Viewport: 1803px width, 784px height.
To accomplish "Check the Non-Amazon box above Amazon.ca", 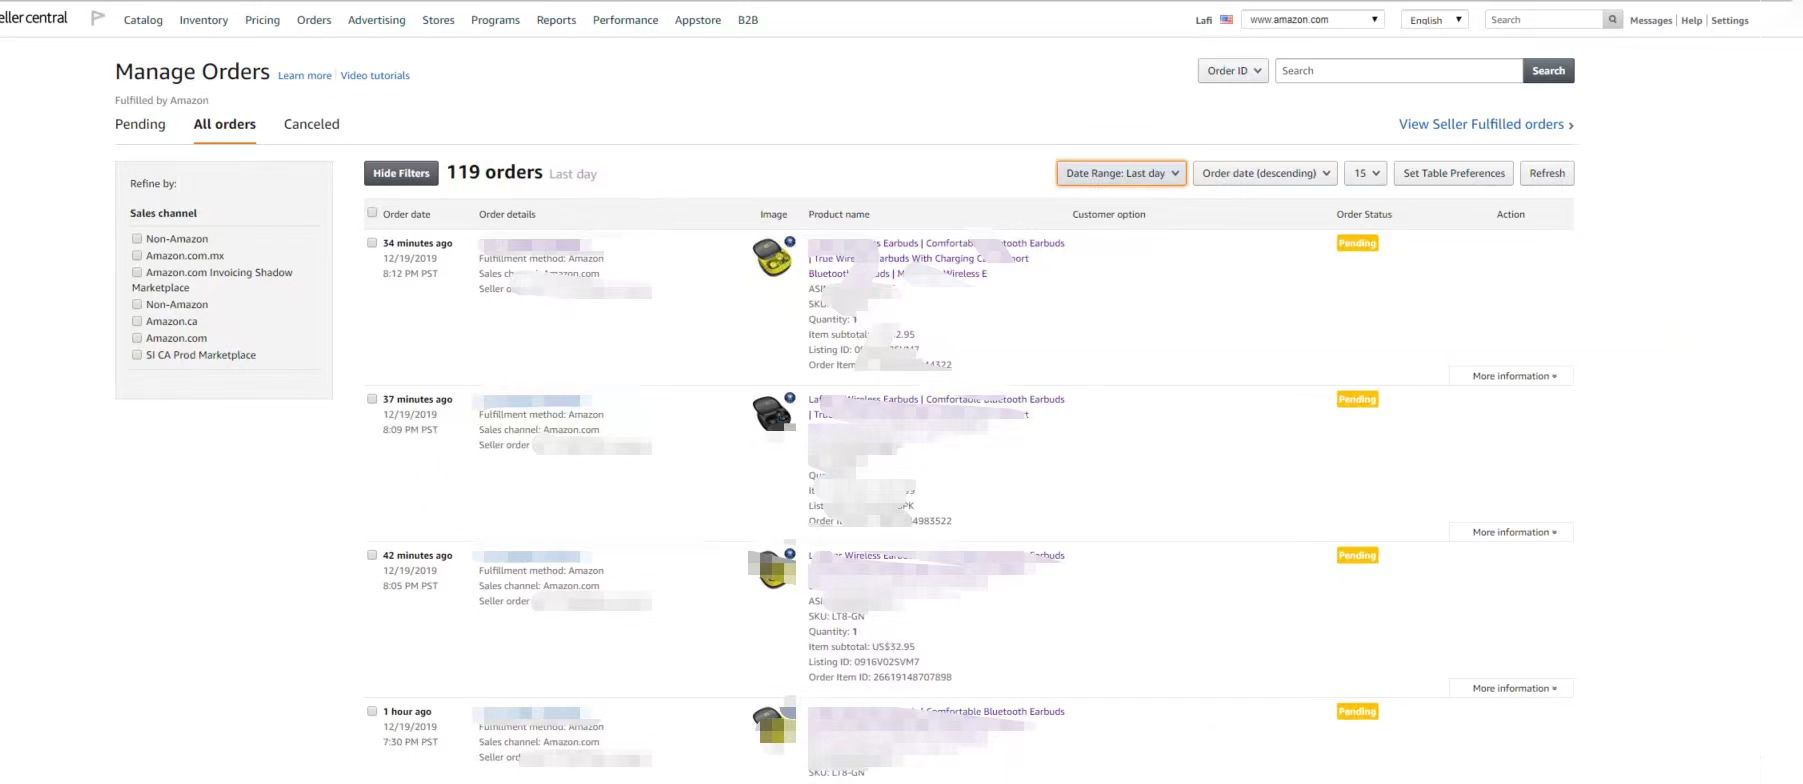I will pos(137,305).
